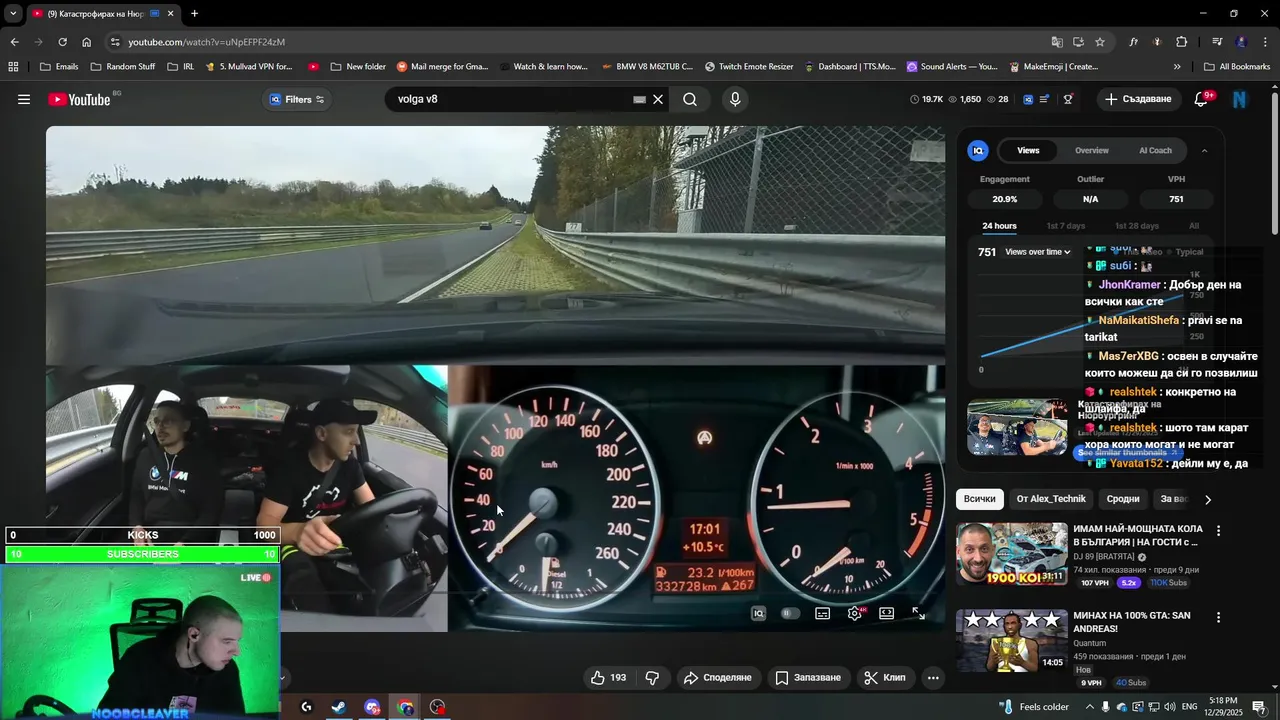Switch to the AI Coach tab
1280x720 pixels.
tap(1155, 150)
